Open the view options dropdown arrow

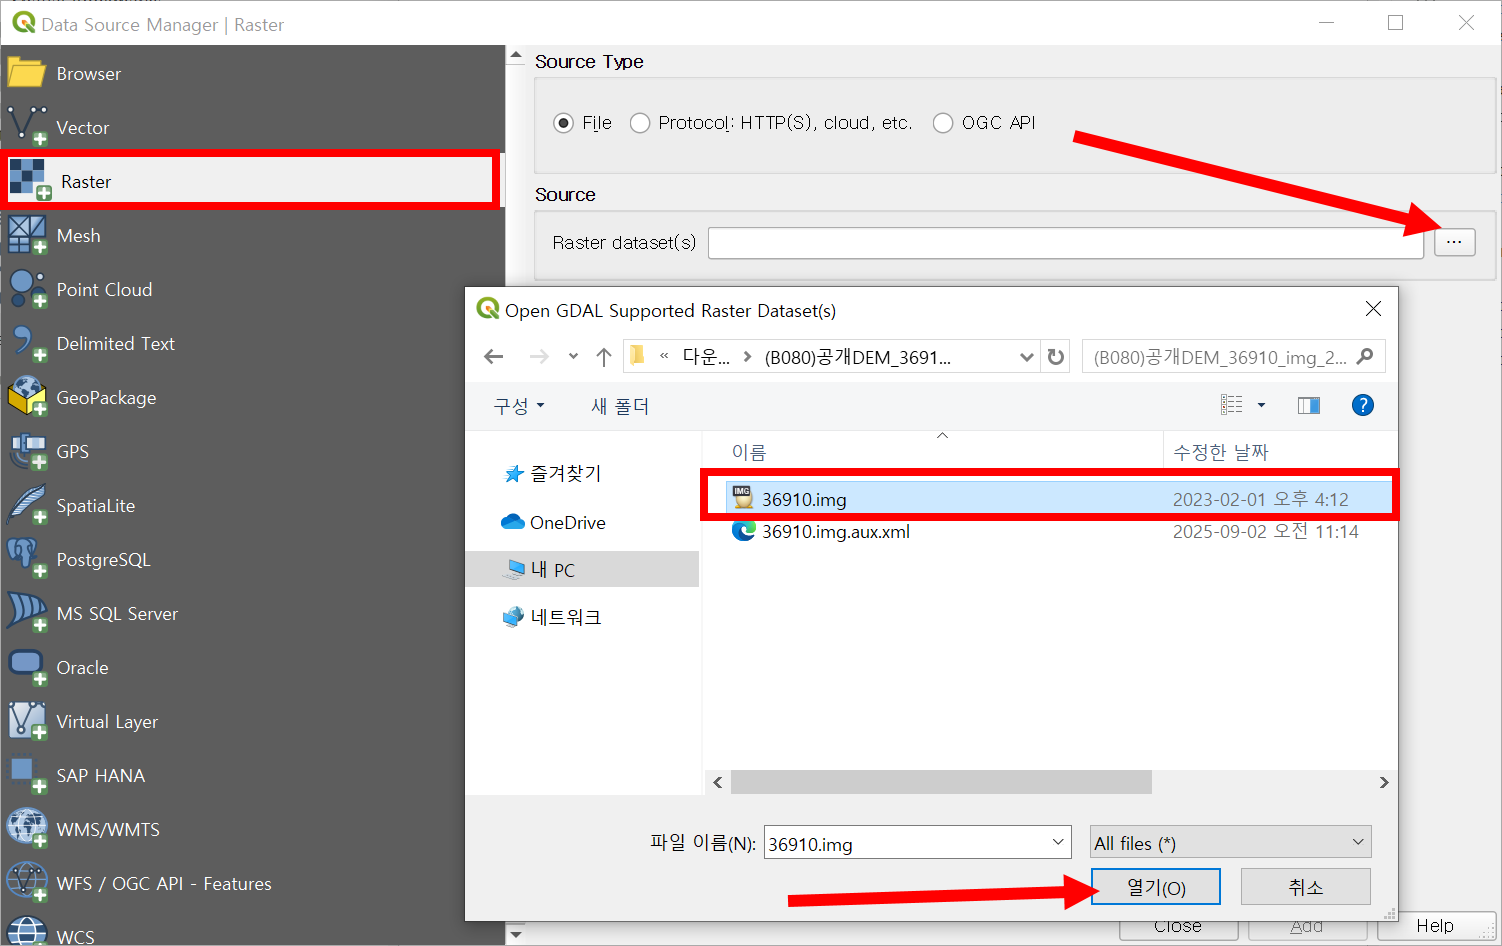(x=1261, y=405)
